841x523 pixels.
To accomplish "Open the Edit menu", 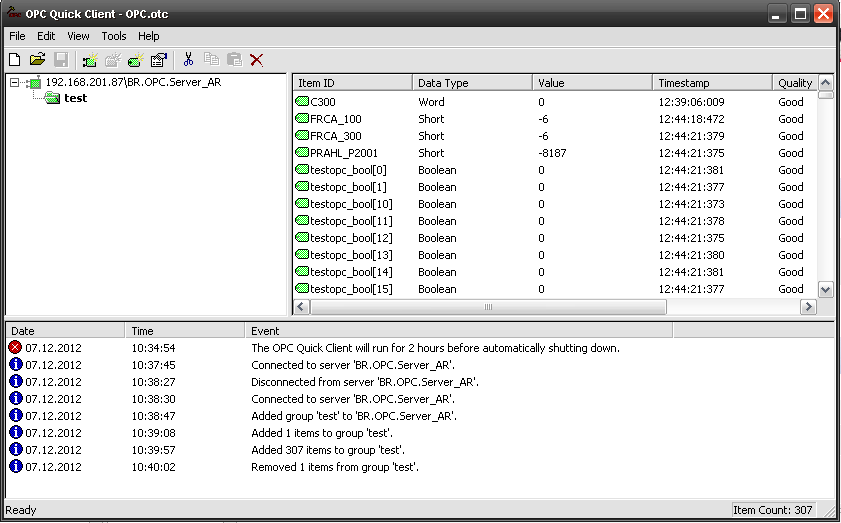I will [x=46, y=36].
